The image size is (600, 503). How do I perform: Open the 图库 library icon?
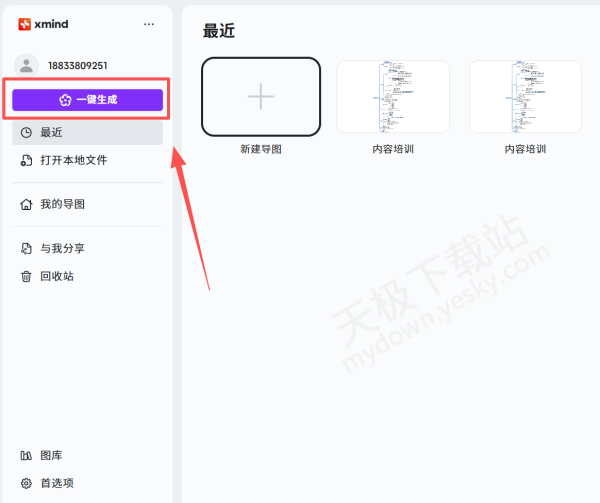pyautogui.click(x=27, y=455)
